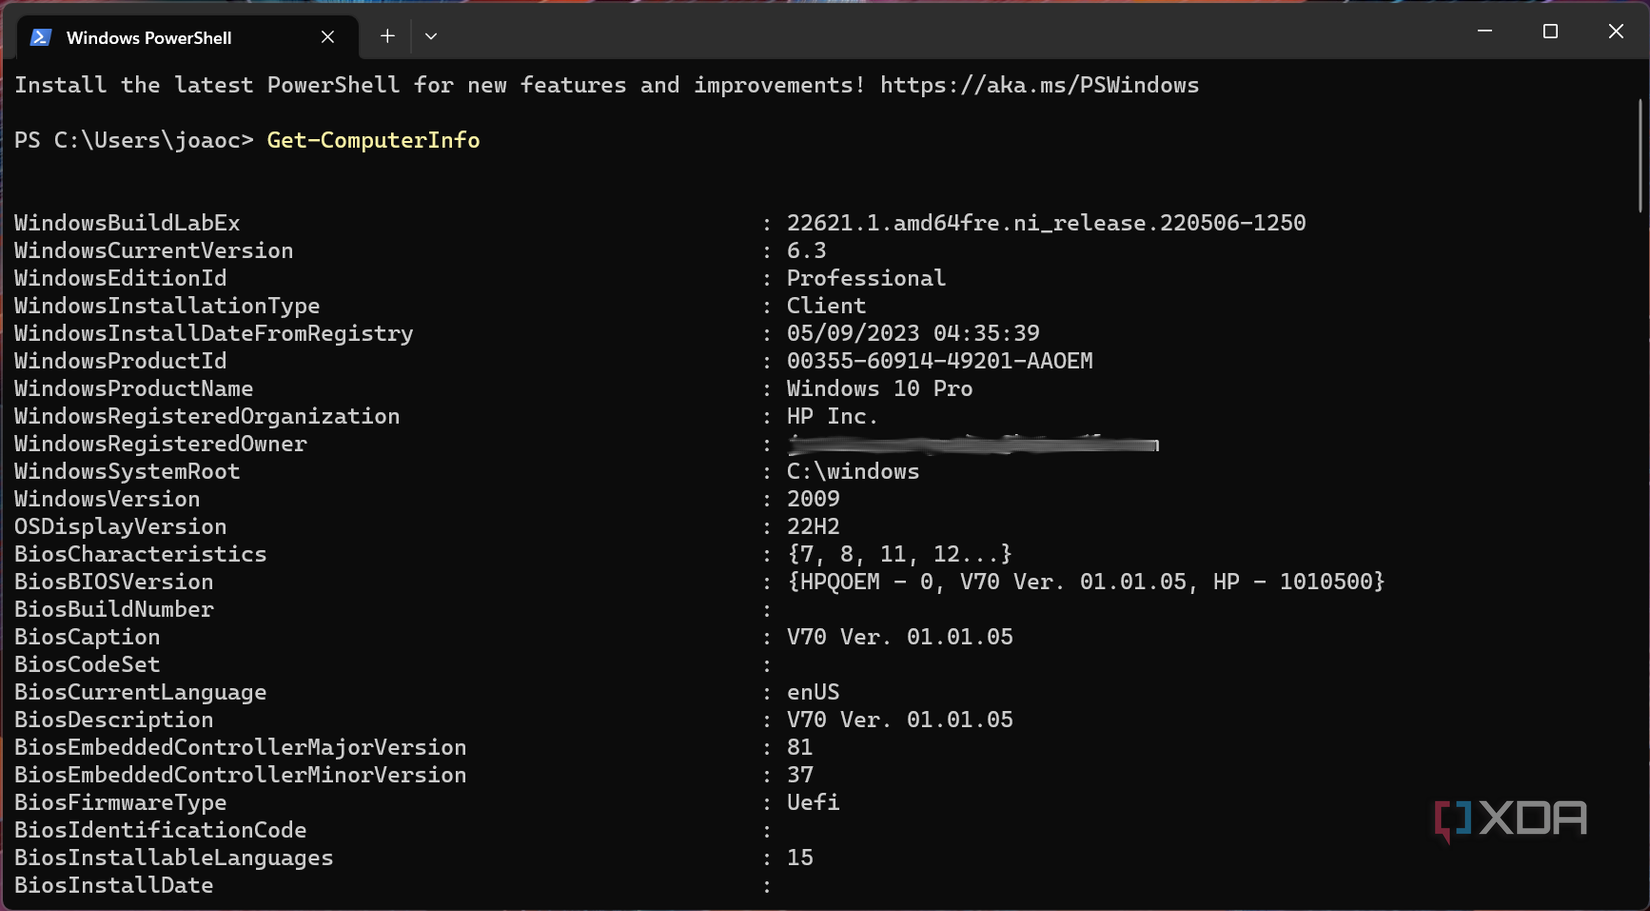1650x911 pixels.
Task: Click the HP Inc. registered organization value
Action: point(832,416)
